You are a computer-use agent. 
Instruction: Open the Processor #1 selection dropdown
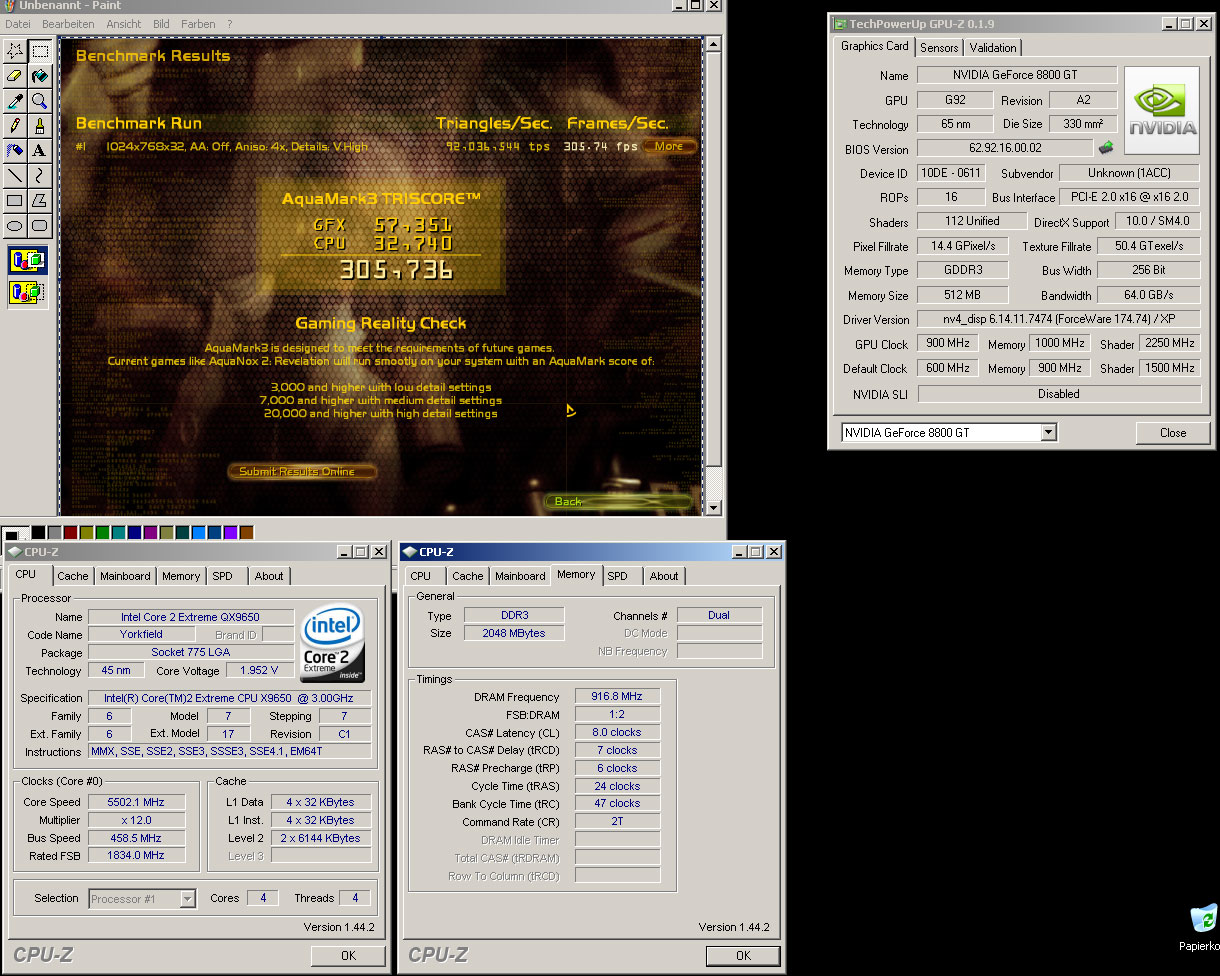click(x=187, y=898)
